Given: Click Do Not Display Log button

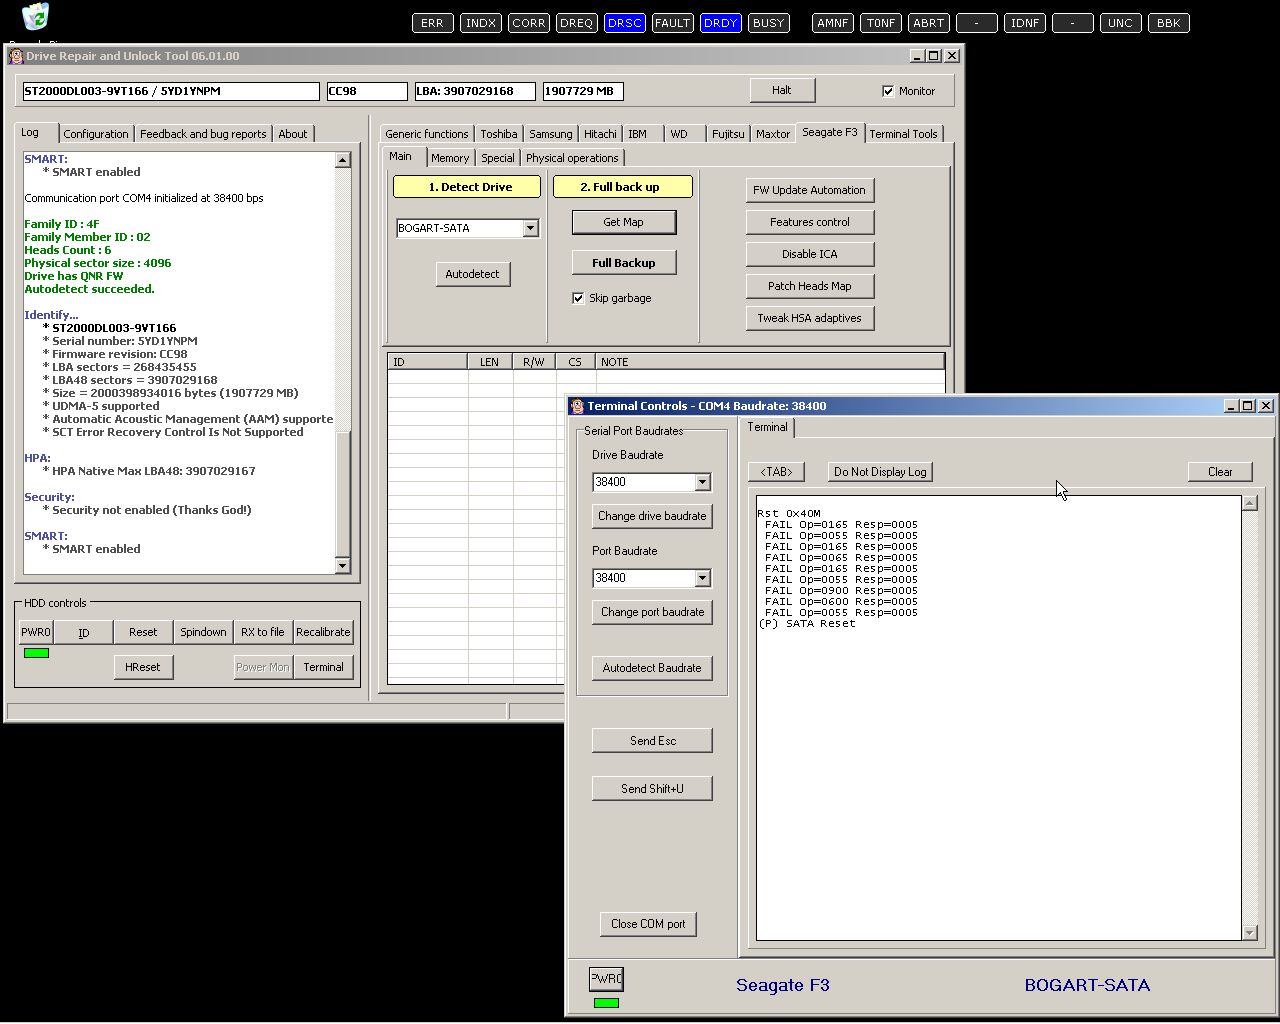Looking at the screenshot, I should point(880,472).
